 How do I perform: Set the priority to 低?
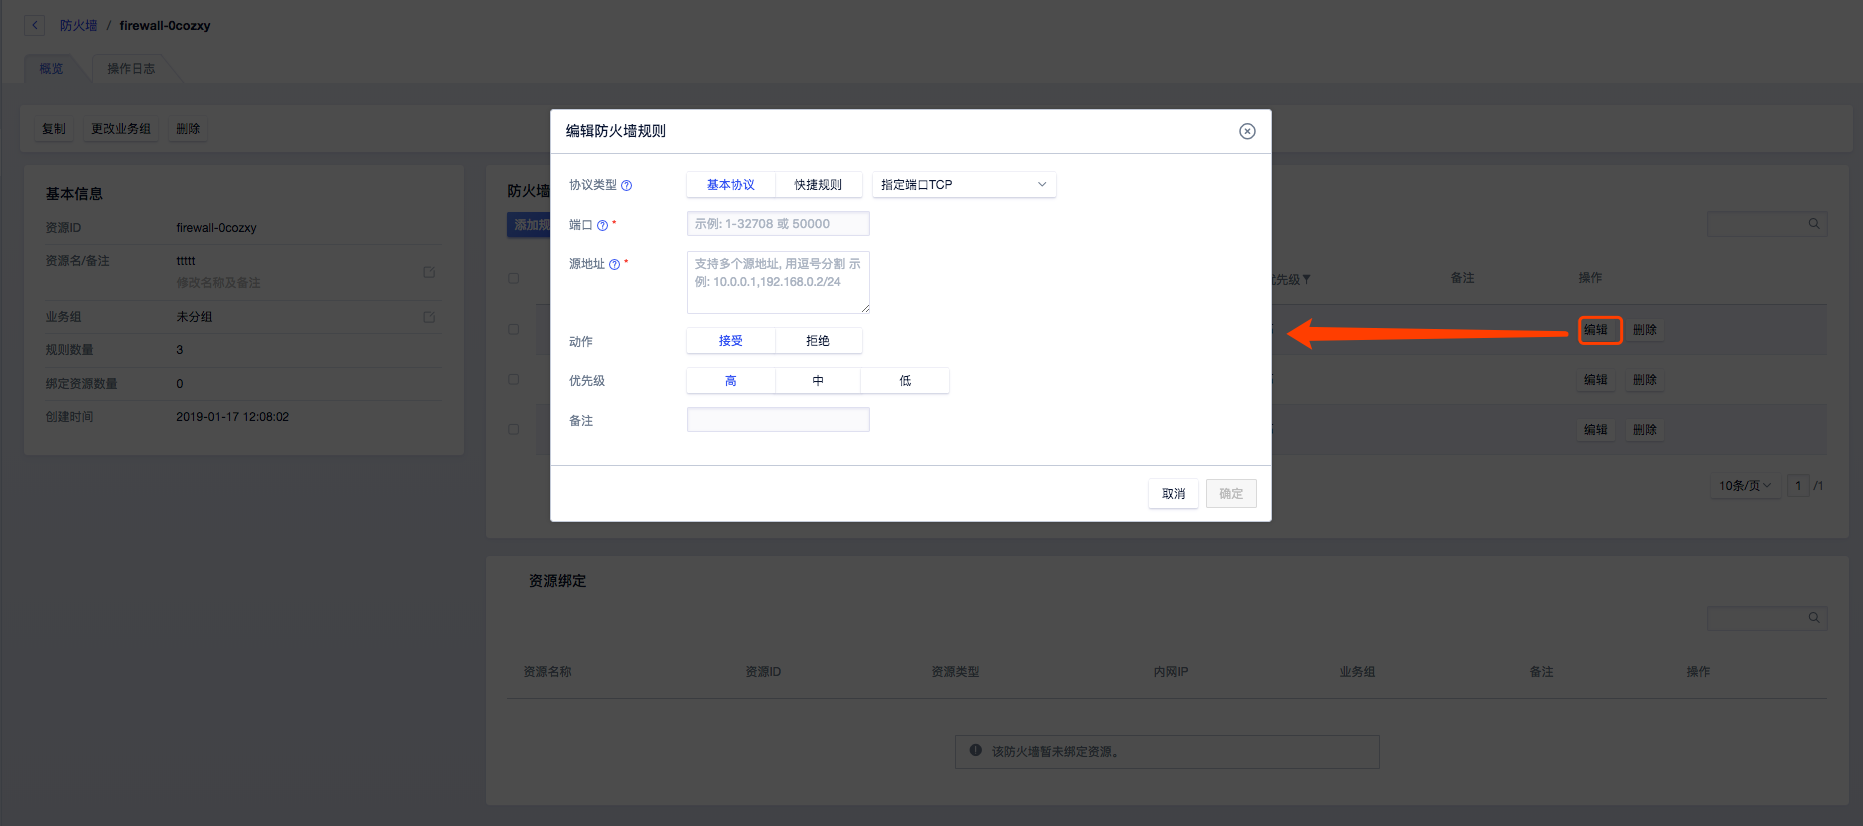pos(905,381)
